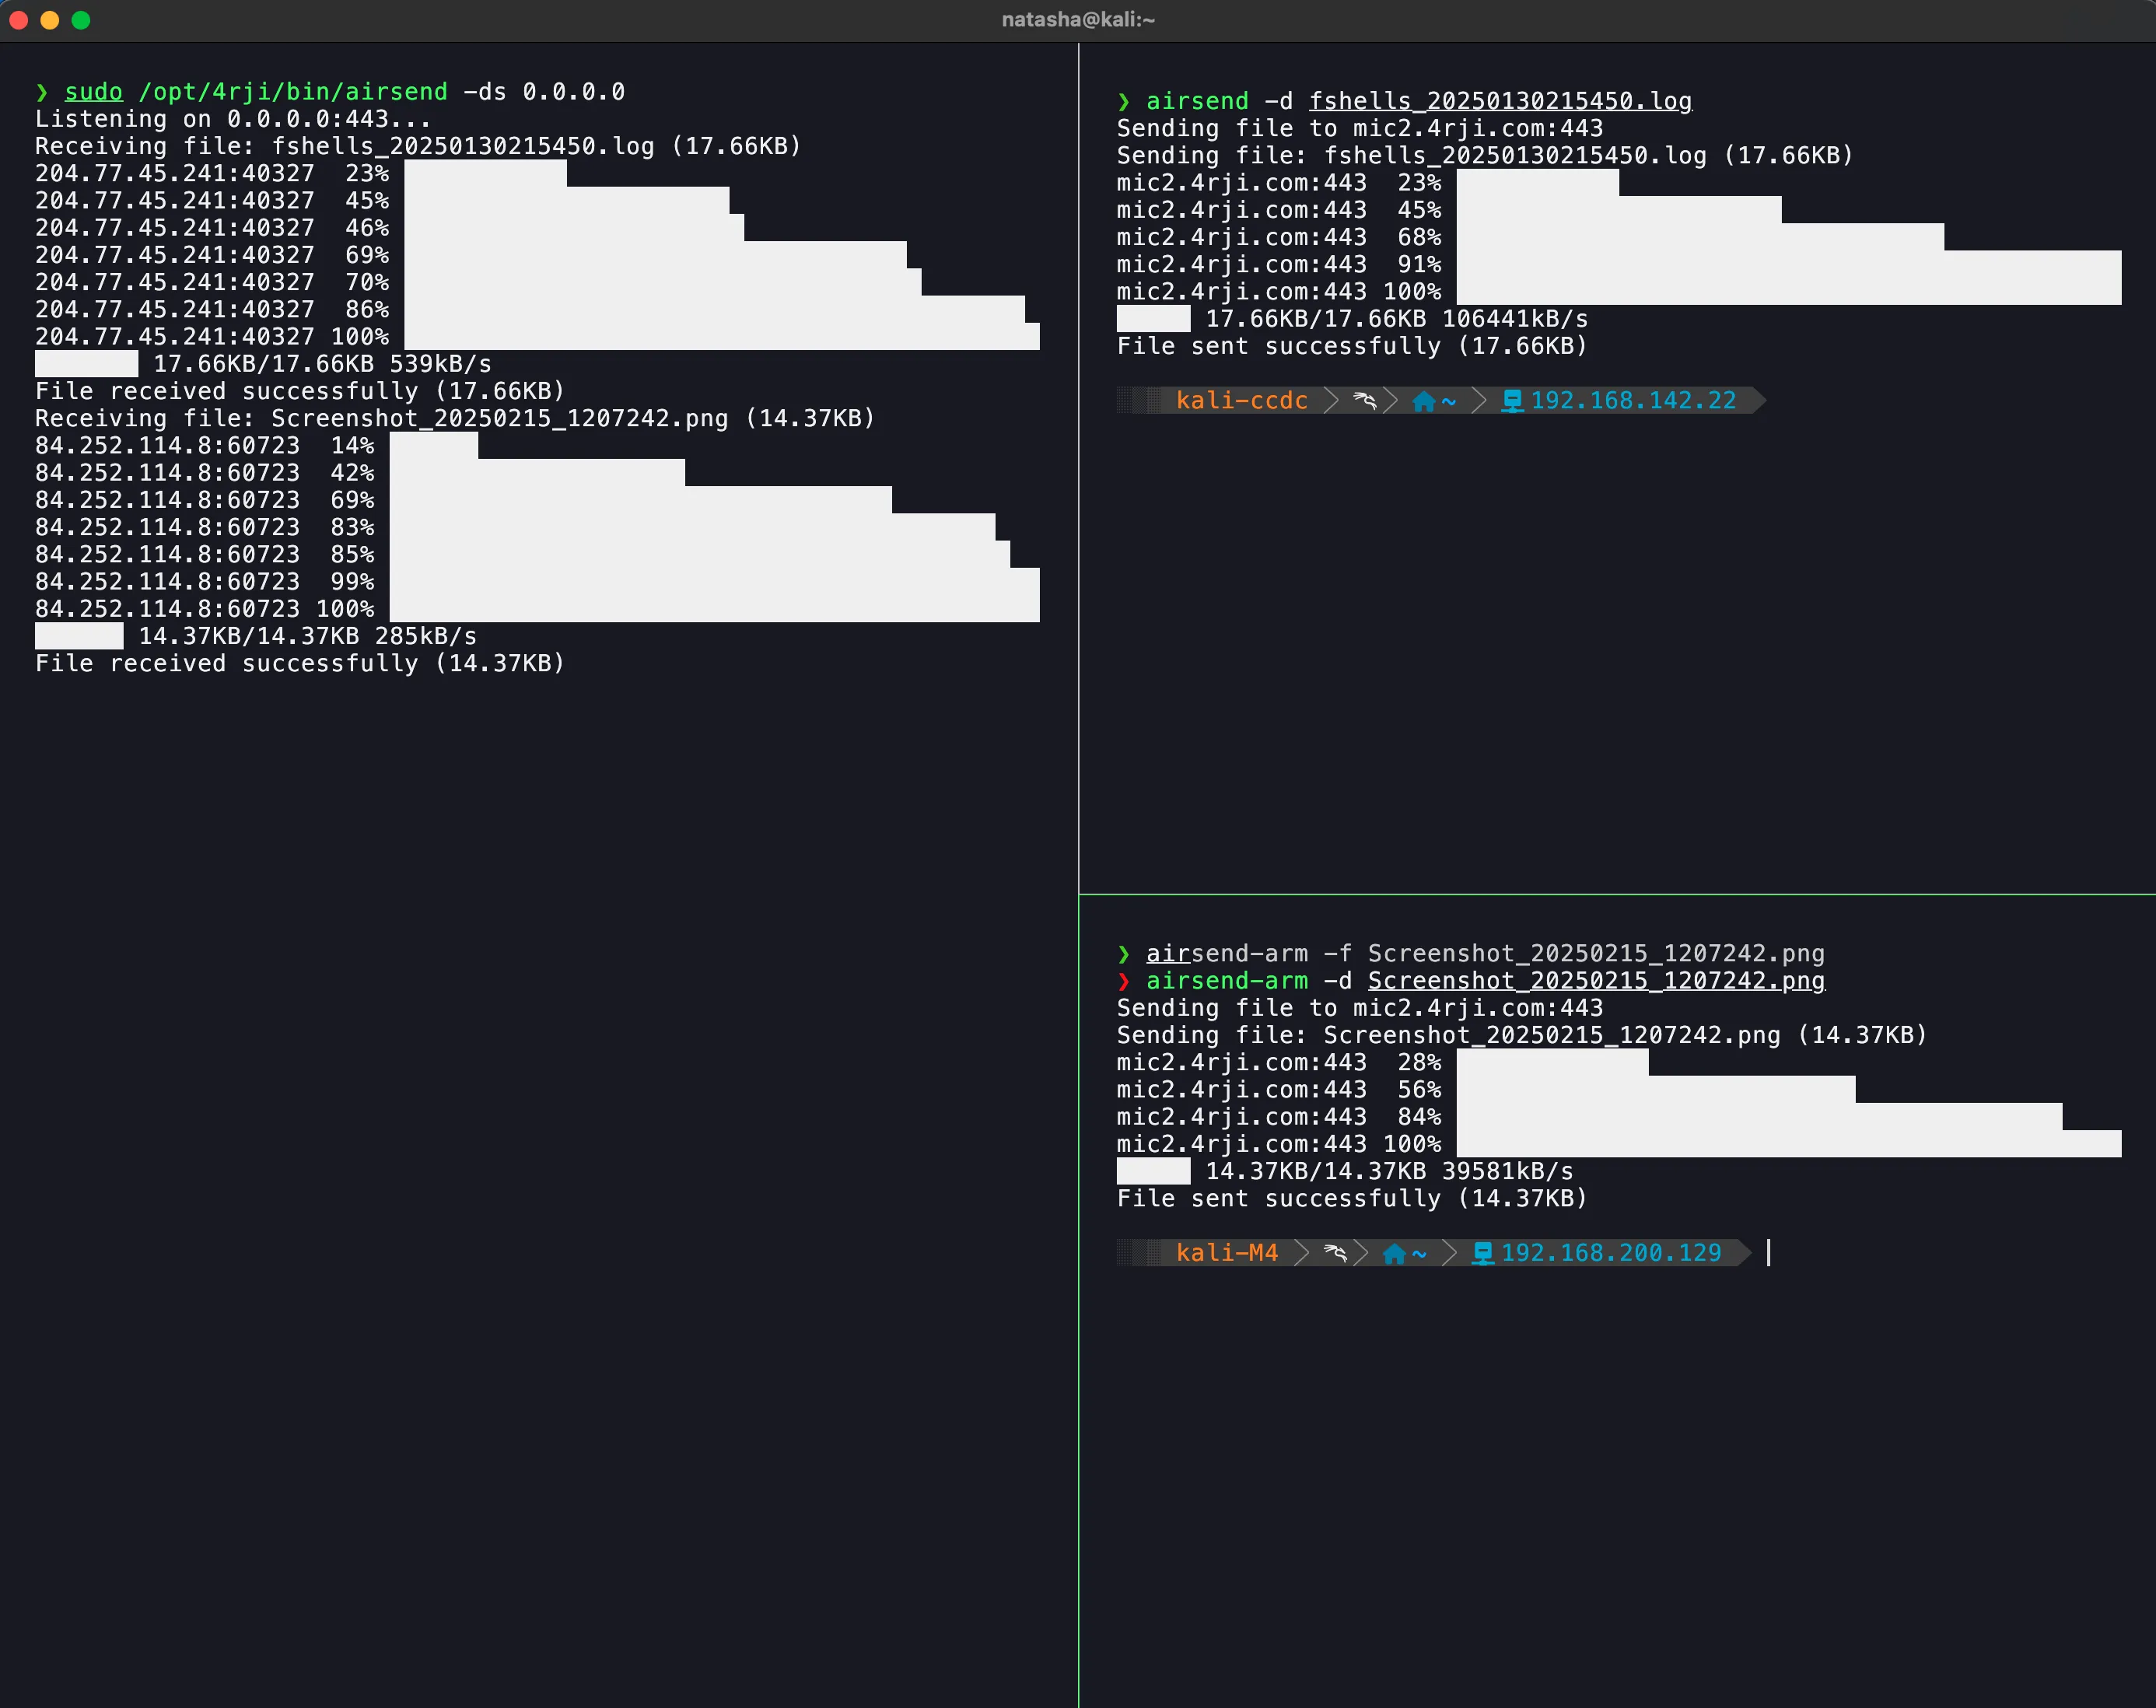
Task: Click the Kali dragon icon in kali-M4 prompt
Action: click(x=1334, y=1253)
